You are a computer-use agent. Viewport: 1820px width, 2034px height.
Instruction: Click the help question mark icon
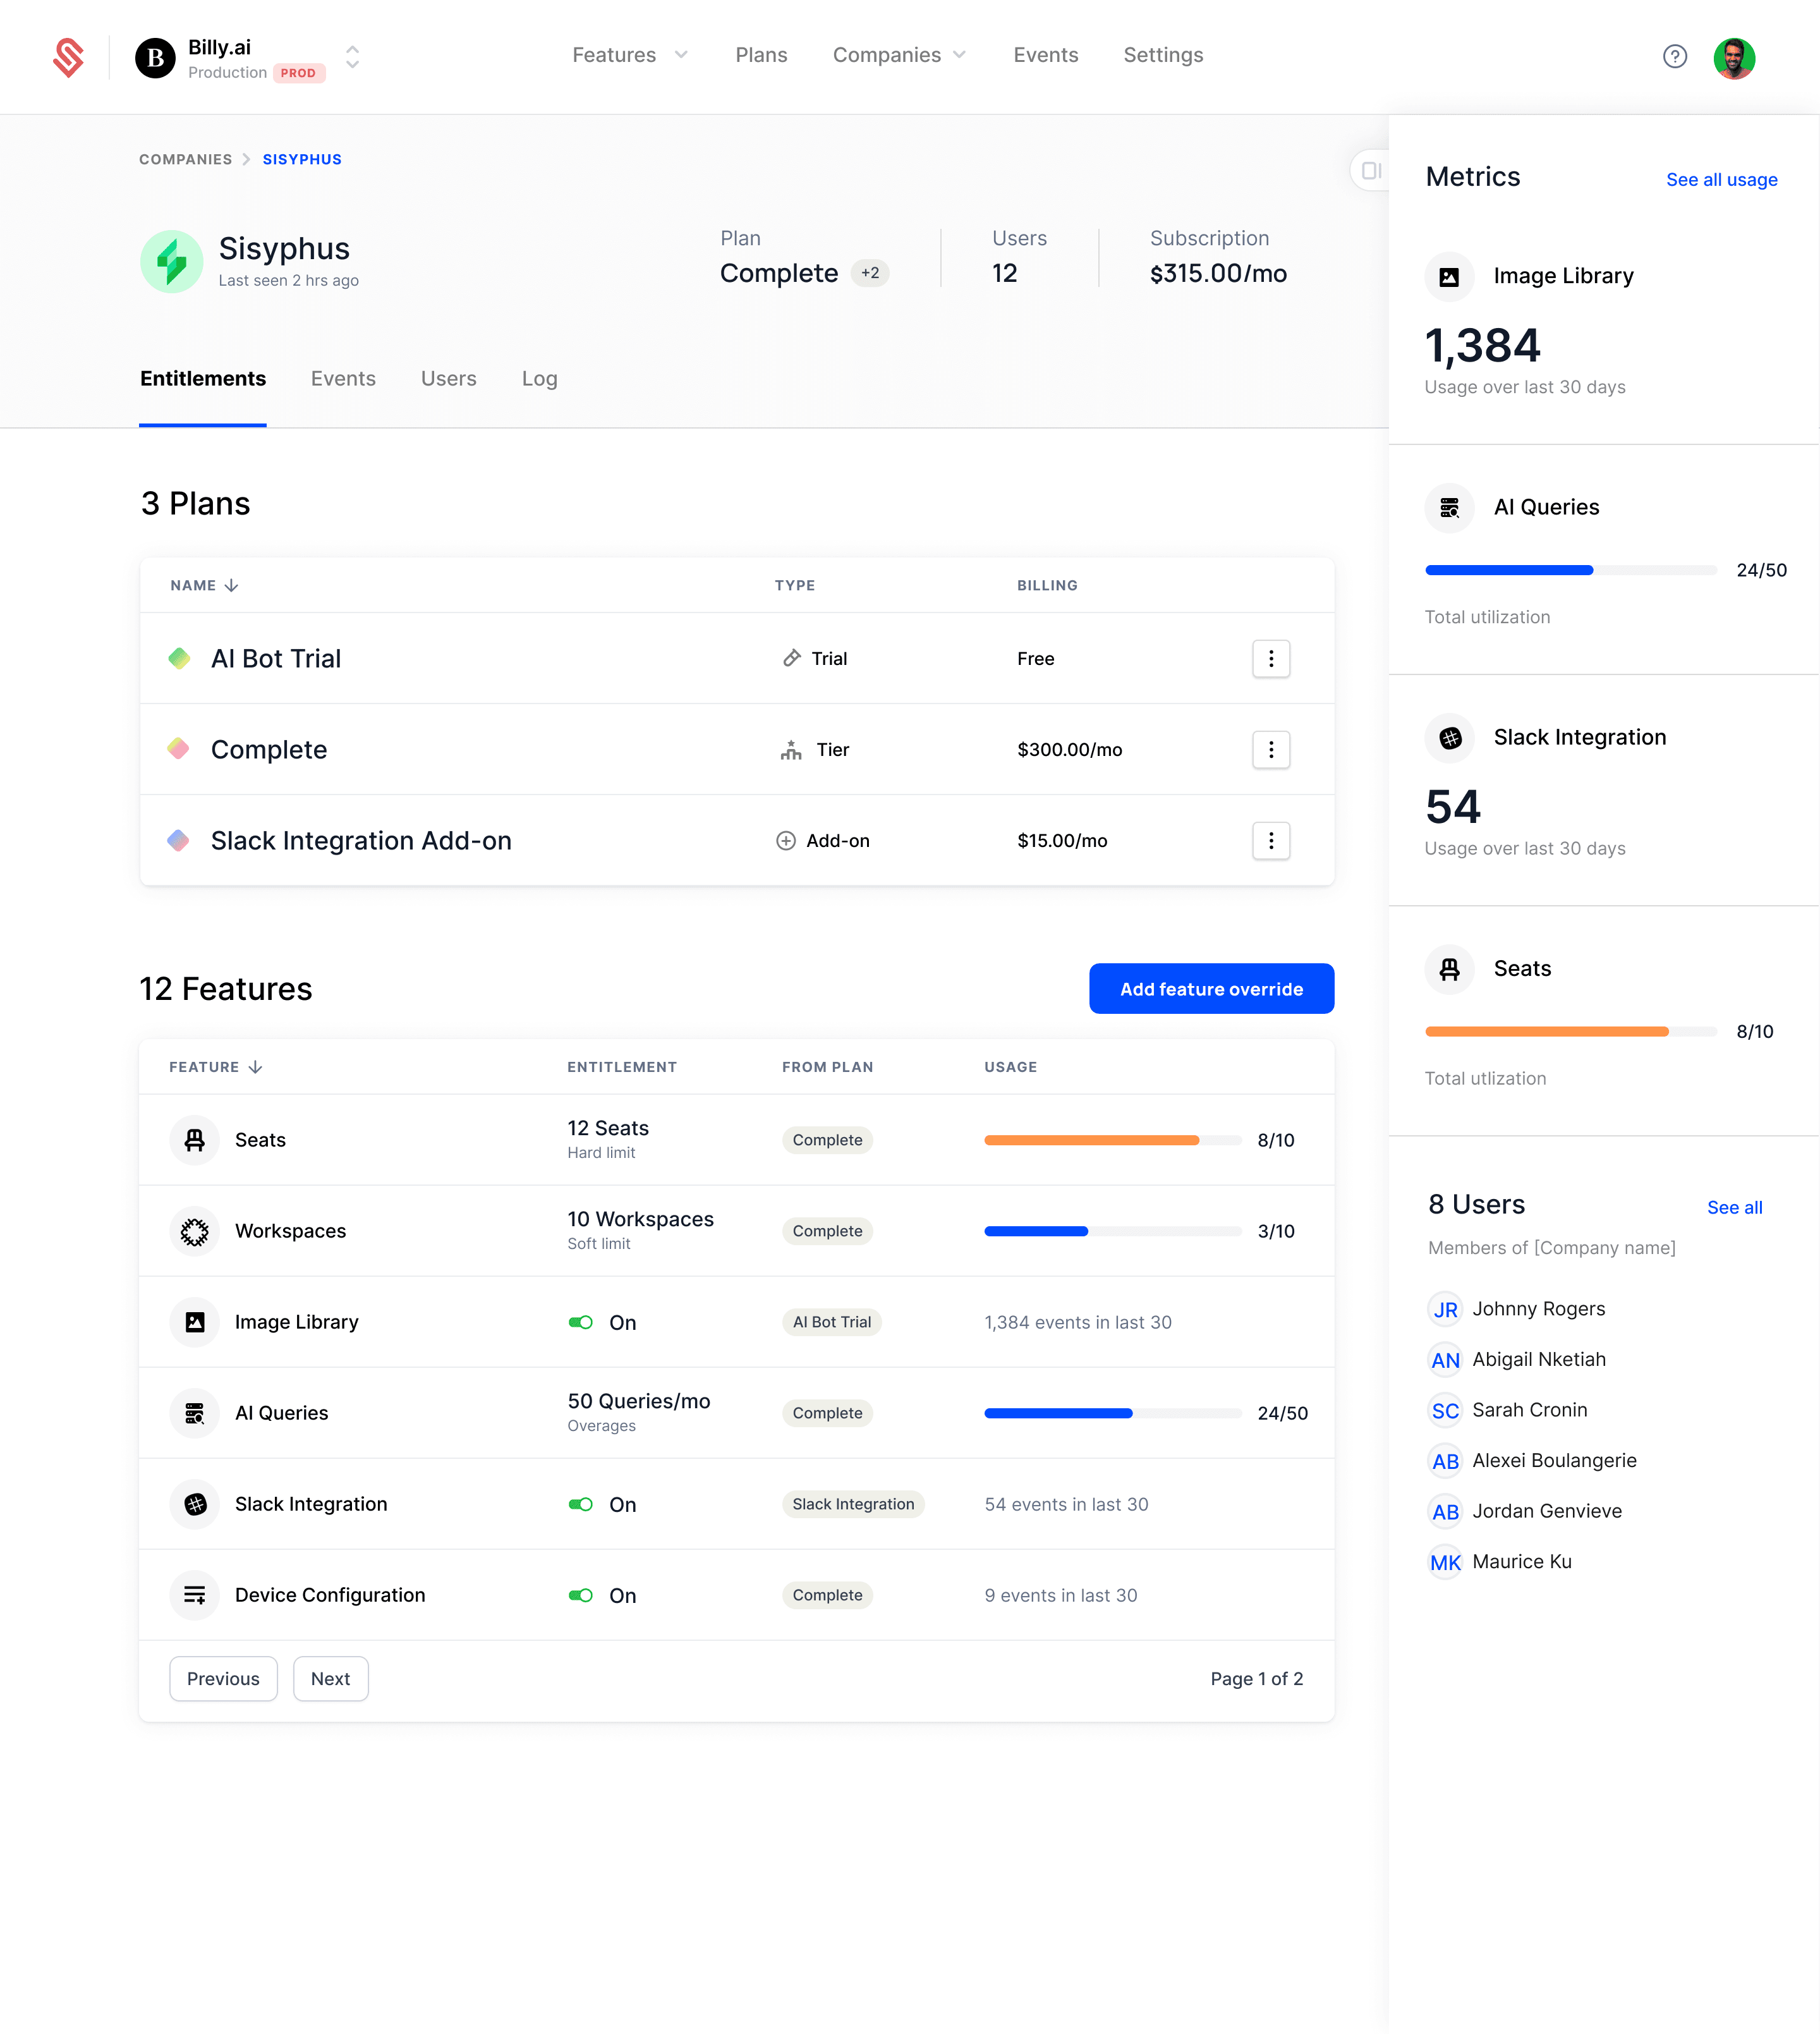click(x=1674, y=56)
